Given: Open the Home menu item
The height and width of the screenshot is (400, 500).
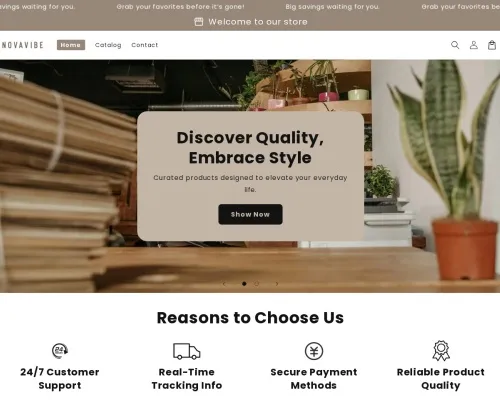Looking at the screenshot, I should (71, 45).
